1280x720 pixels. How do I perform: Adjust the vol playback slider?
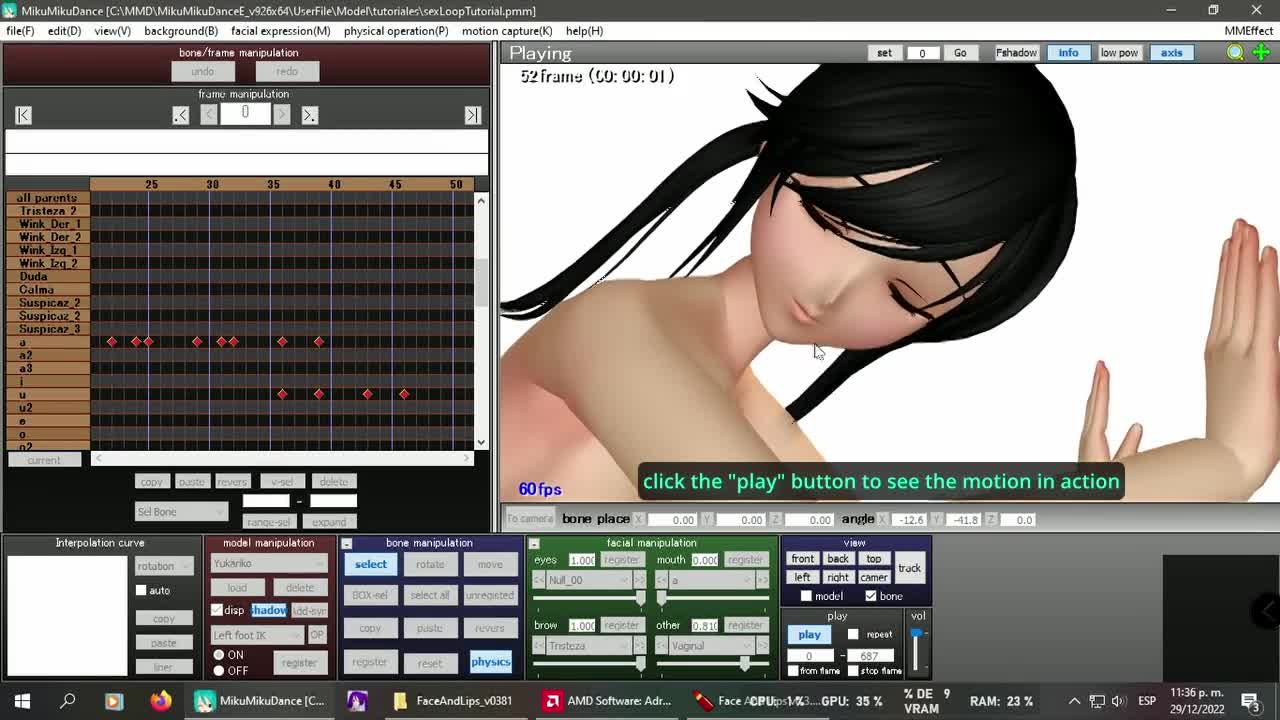point(916,650)
